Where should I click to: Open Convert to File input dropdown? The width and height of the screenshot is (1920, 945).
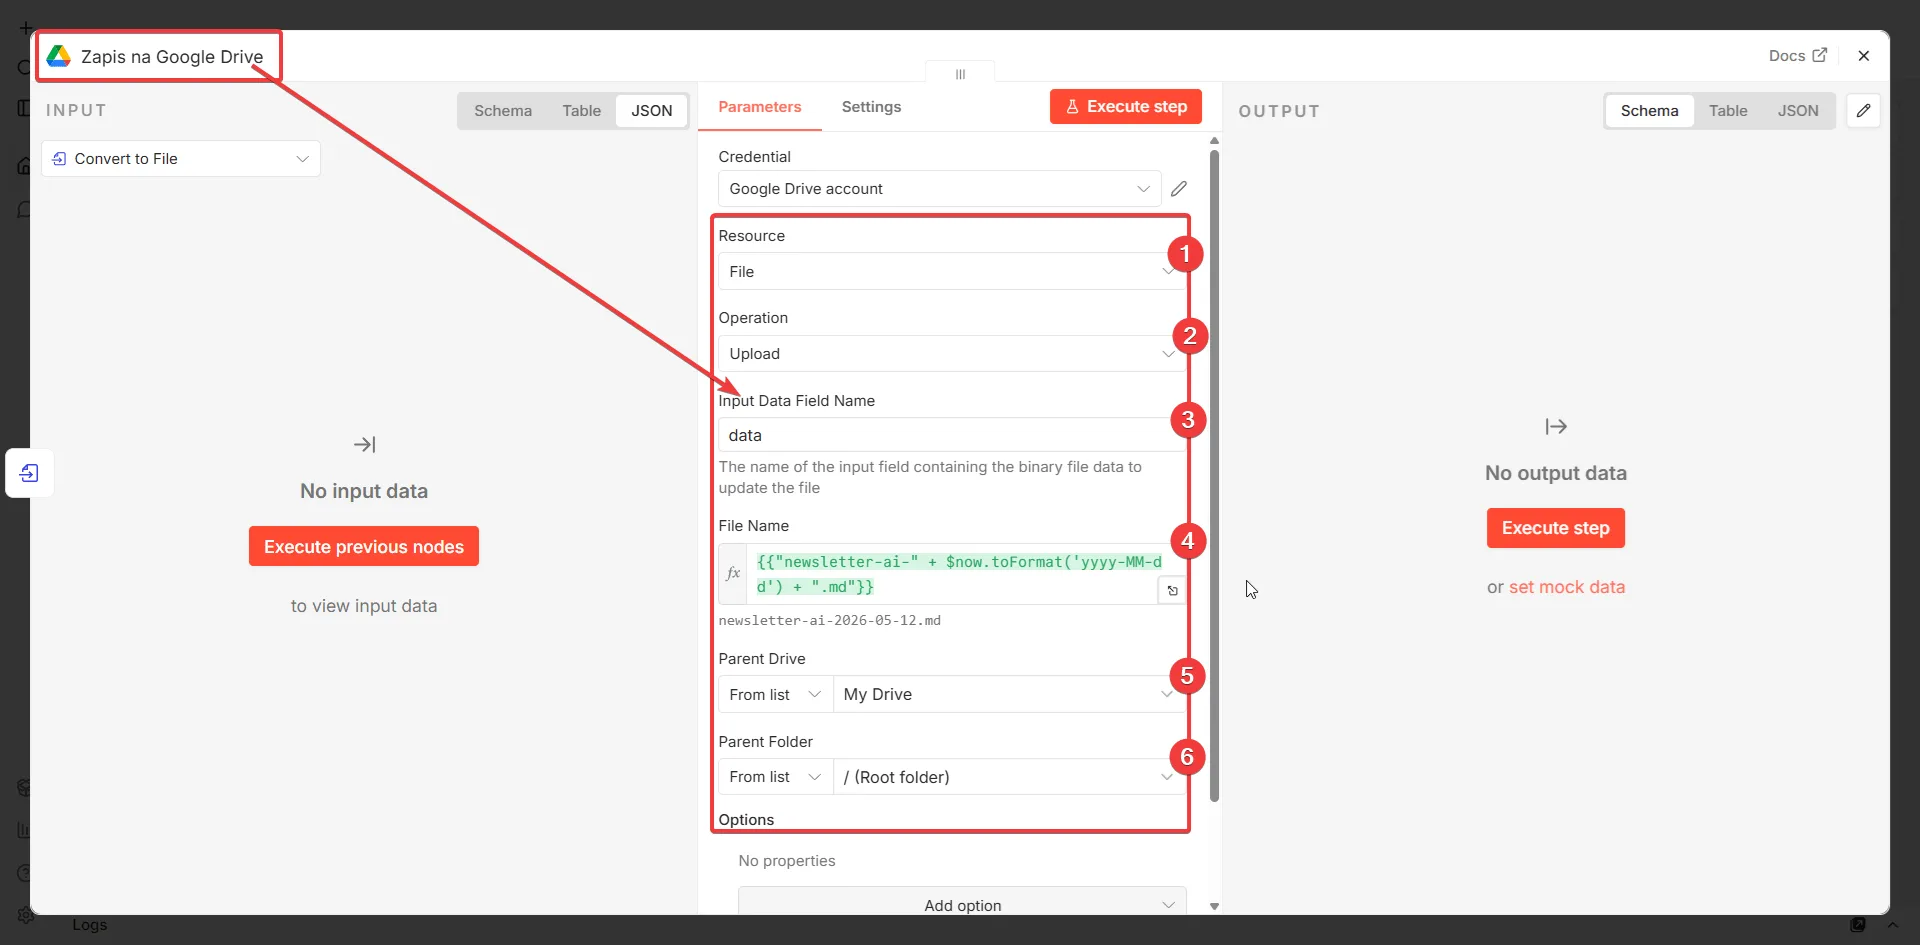click(x=181, y=159)
